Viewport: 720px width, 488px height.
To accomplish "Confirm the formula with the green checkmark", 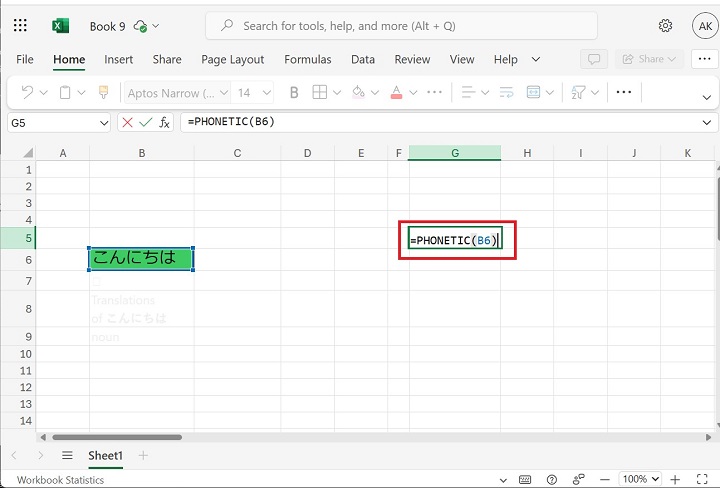I will tap(146, 122).
